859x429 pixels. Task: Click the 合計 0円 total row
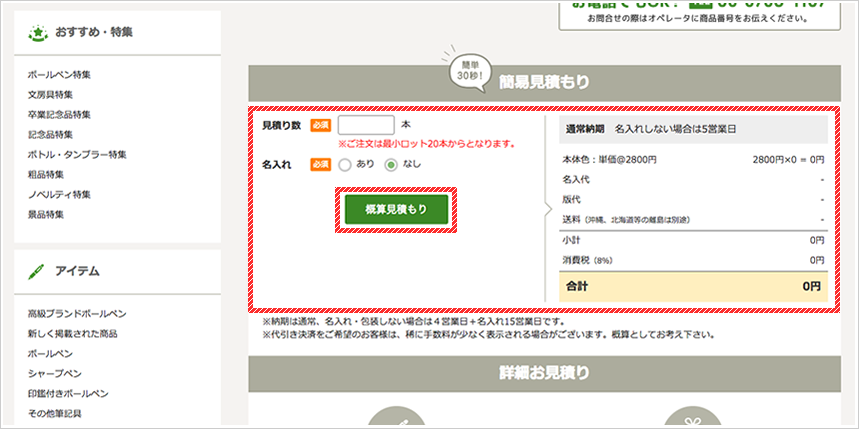pyautogui.click(x=693, y=286)
